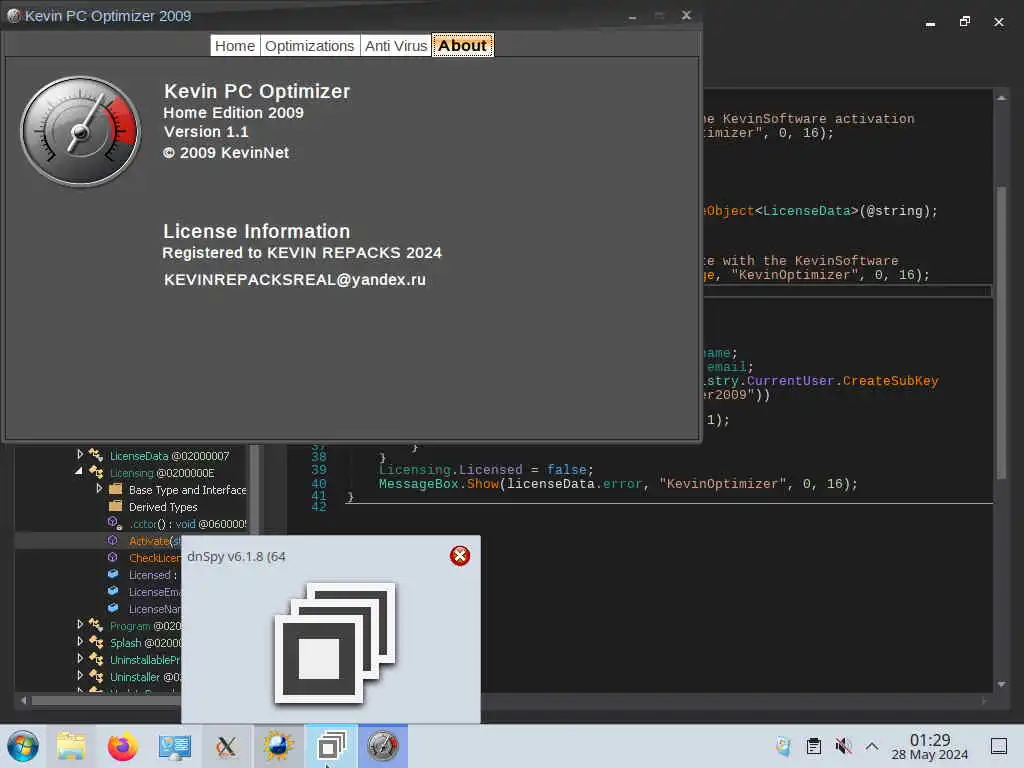The height and width of the screenshot is (768, 1024).
Task: Click the KEVINREPACKSREAL@yandex.ru email text
Action: [x=295, y=280]
